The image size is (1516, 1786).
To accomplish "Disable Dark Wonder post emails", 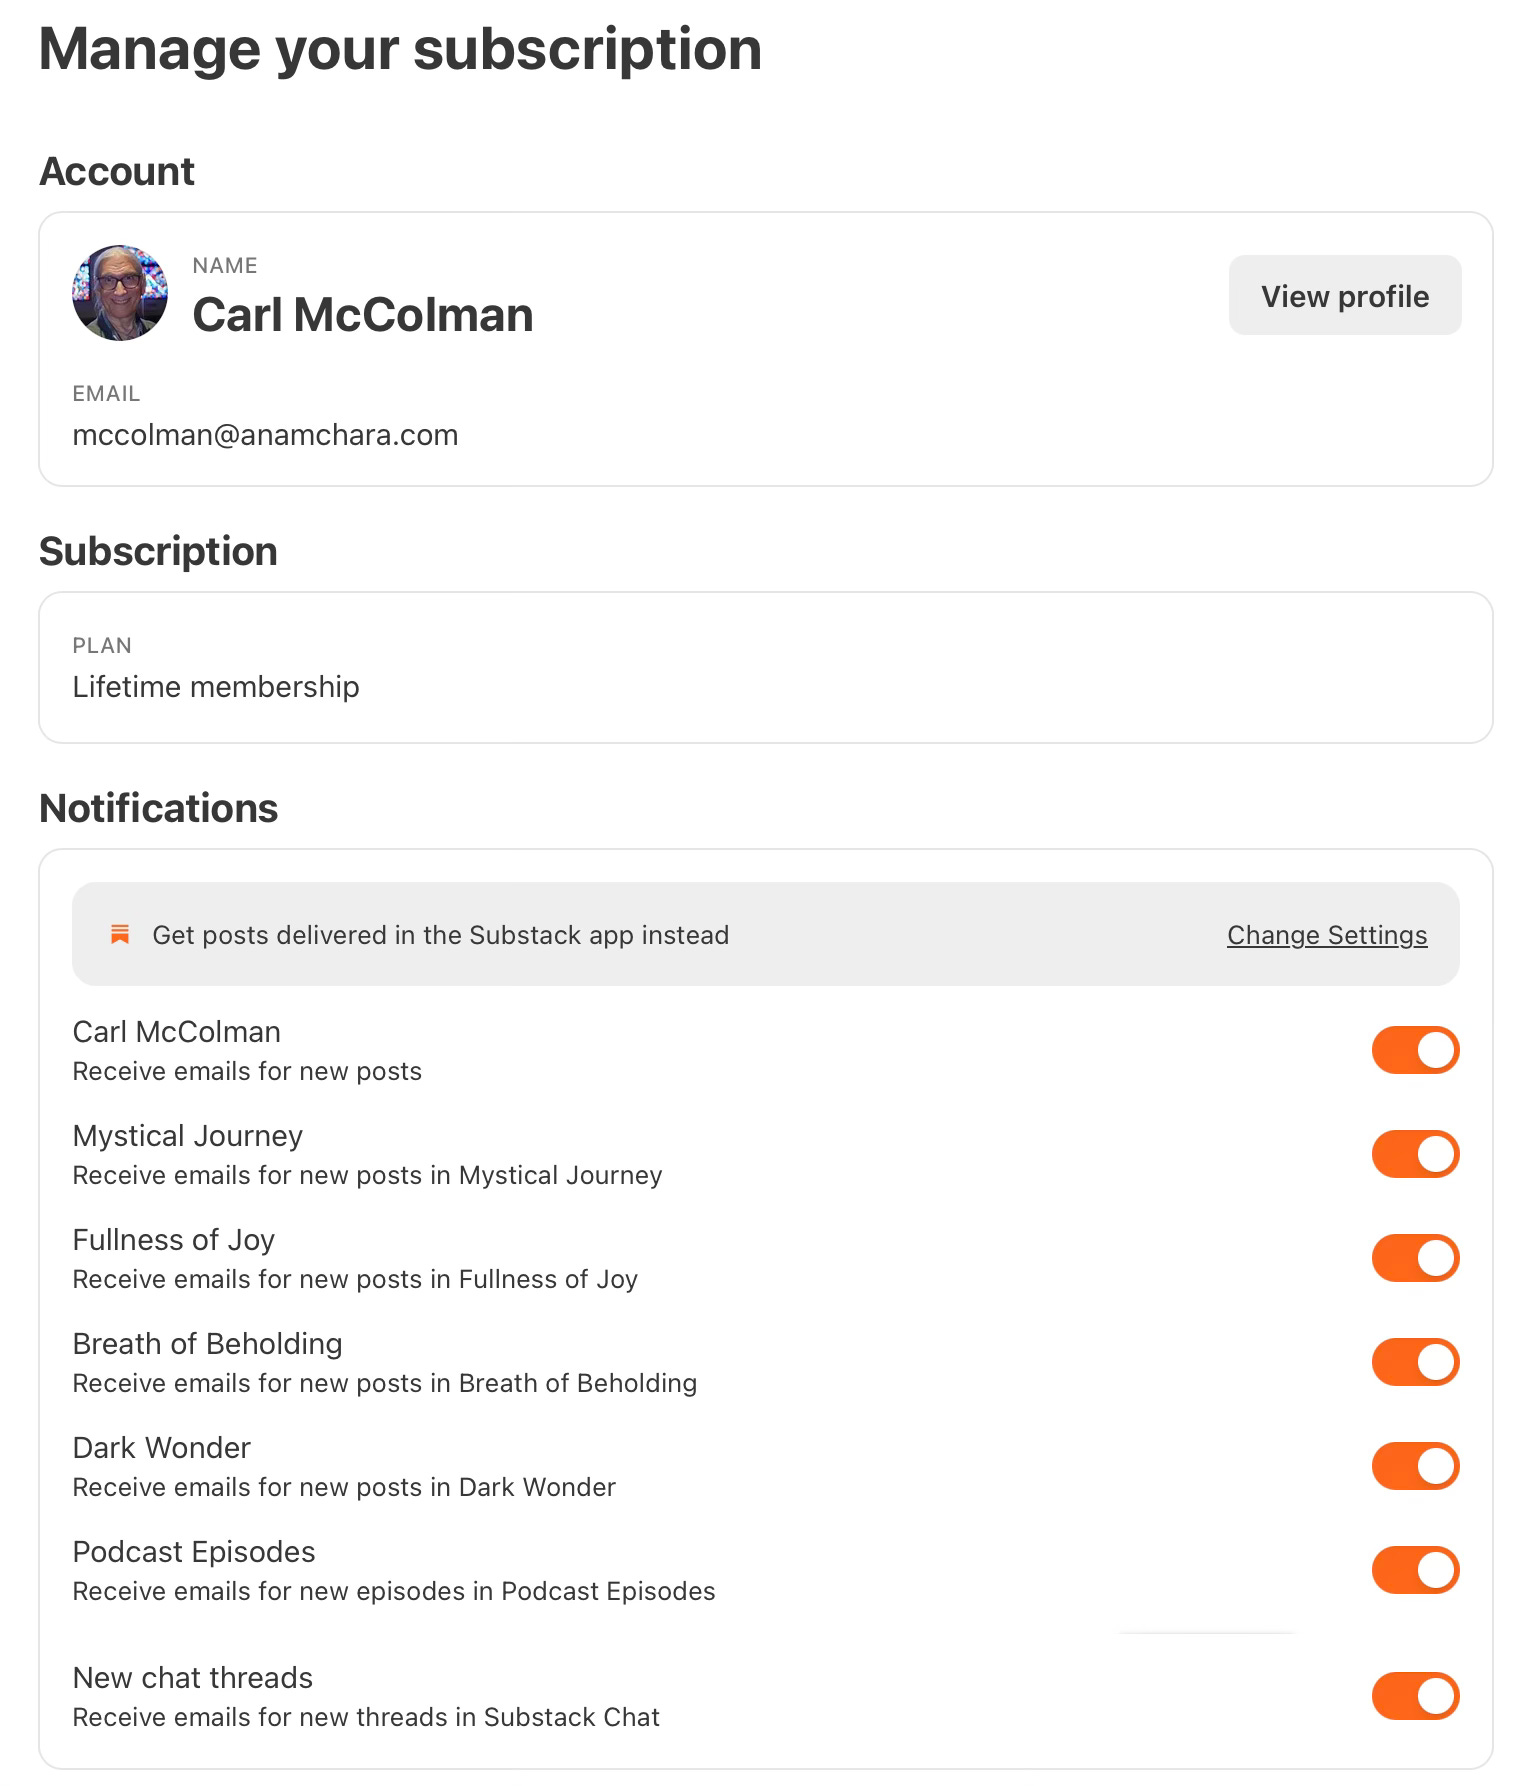I will (1415, 1466).
